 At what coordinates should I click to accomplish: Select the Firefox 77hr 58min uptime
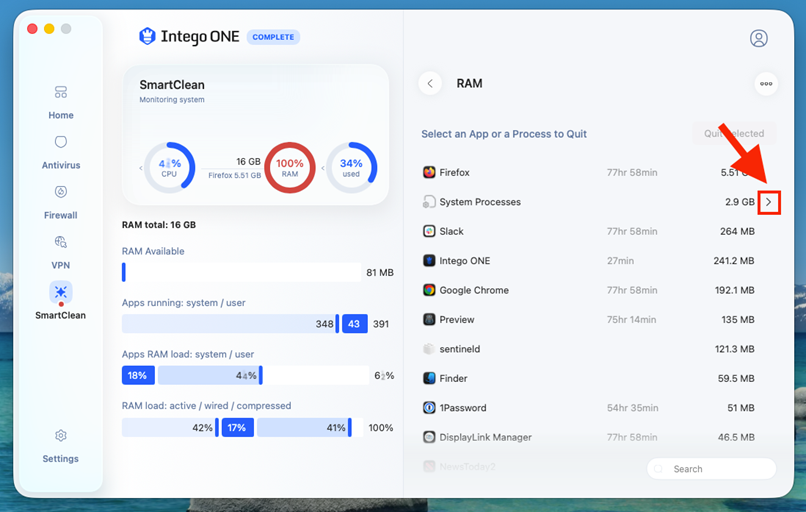[x=632, y=173]
